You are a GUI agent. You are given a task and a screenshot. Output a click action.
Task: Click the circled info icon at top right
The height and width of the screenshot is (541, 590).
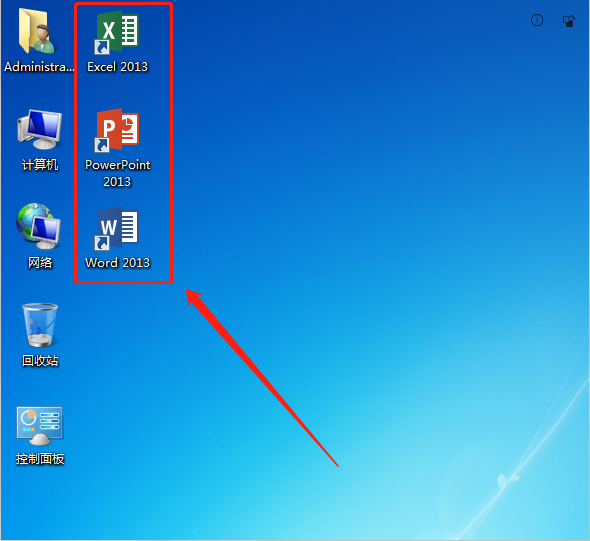pyautogui.click(x=537, y=20)
